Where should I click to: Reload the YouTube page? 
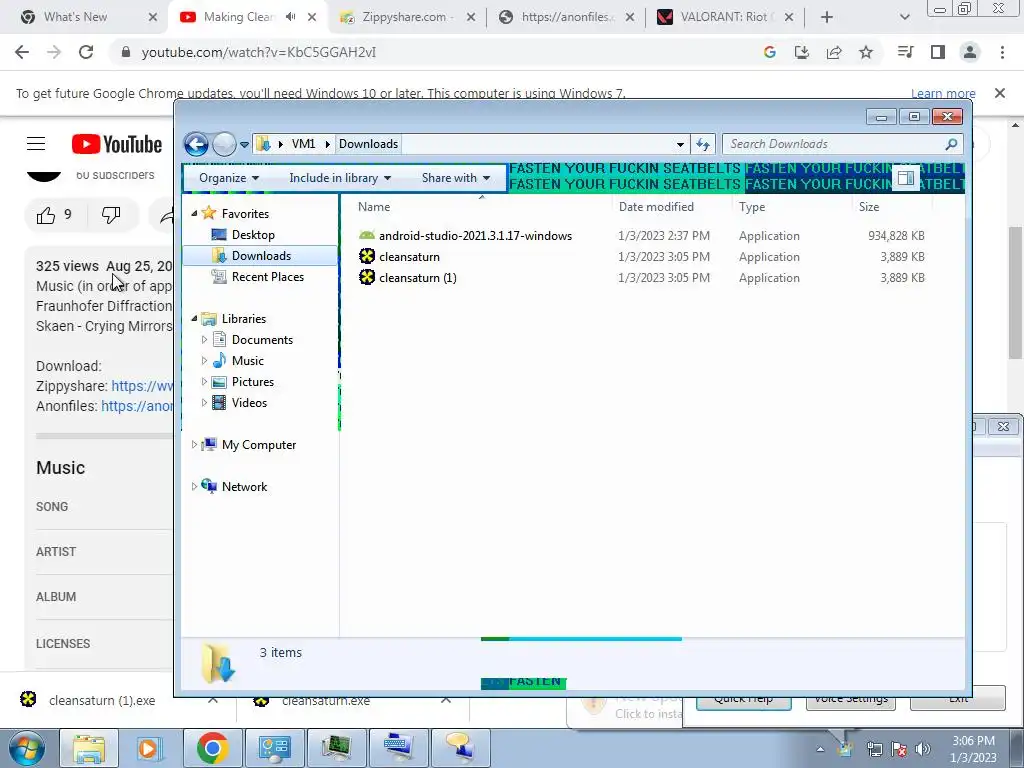point(86,52)
